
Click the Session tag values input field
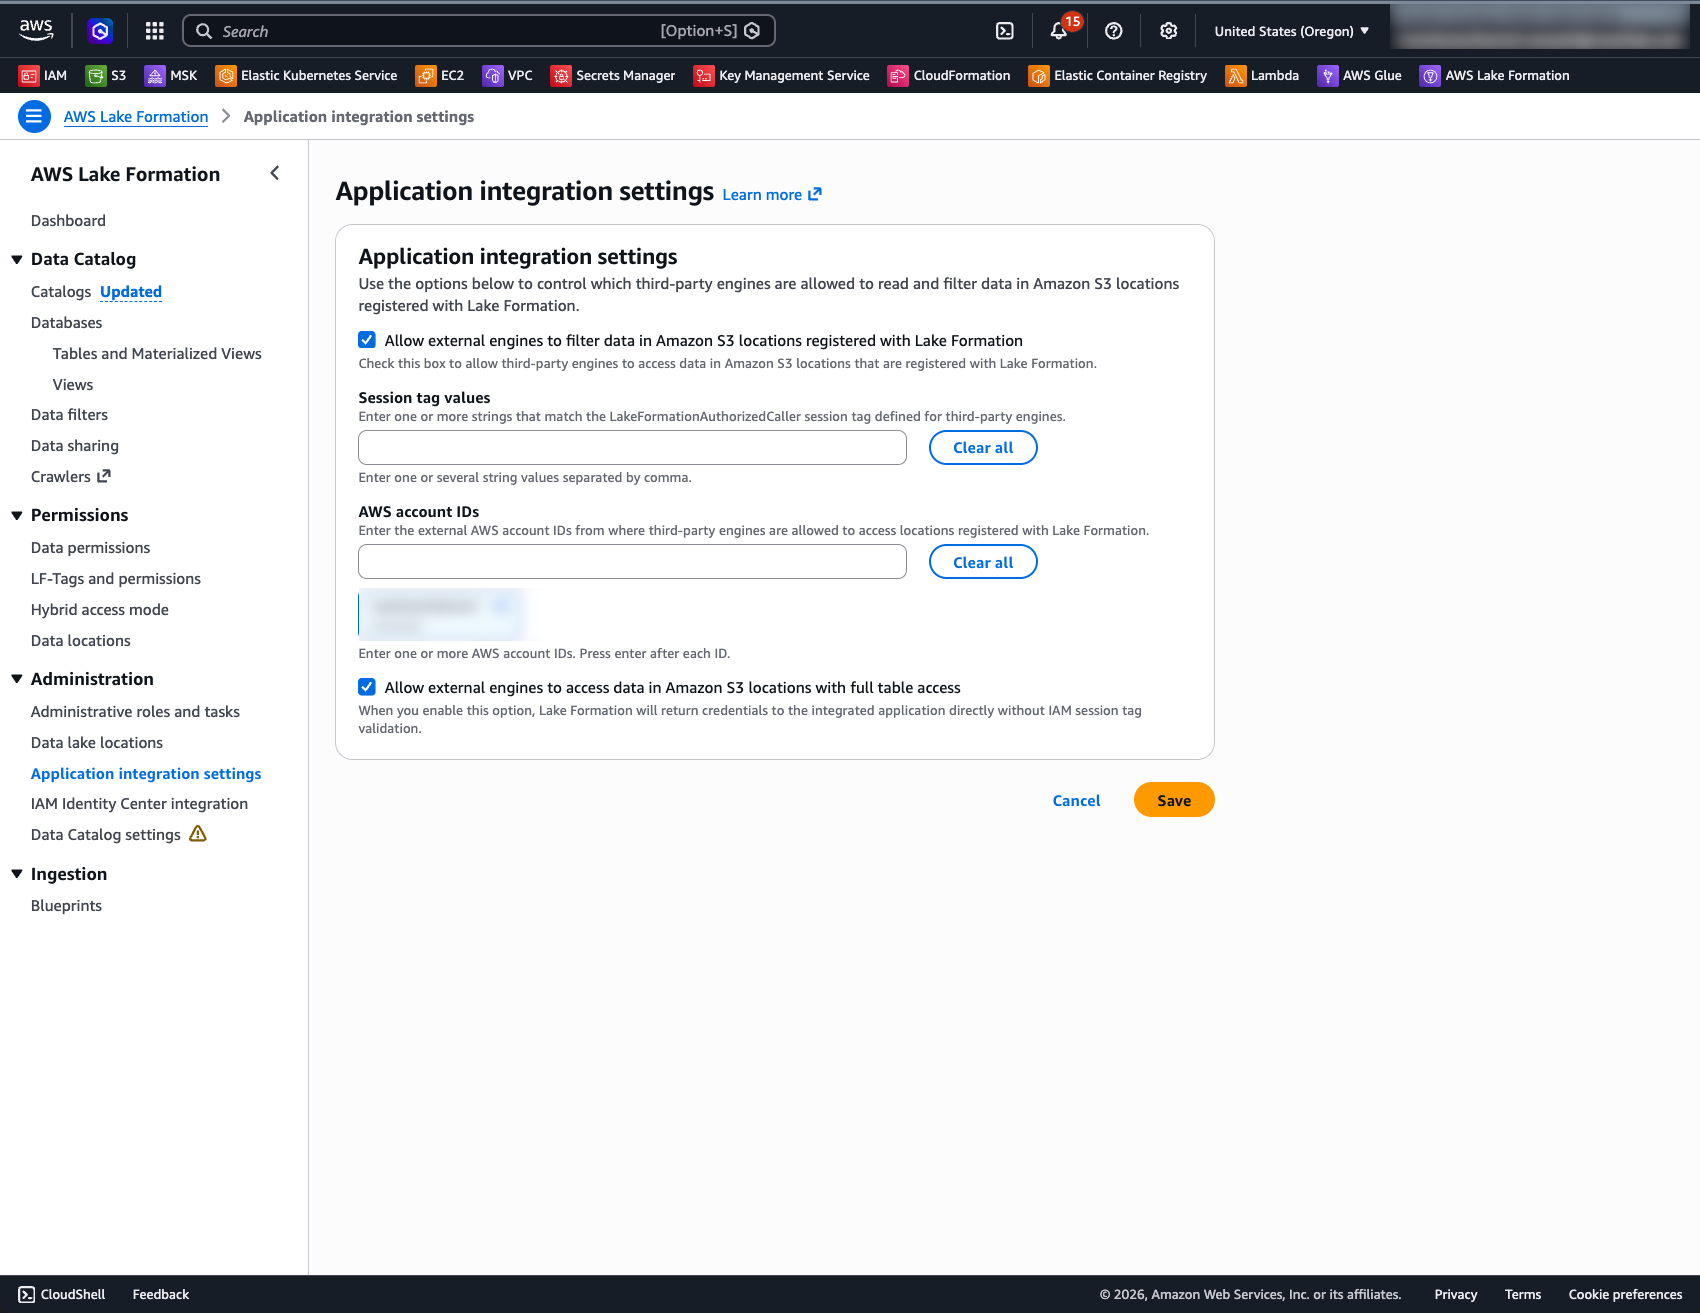click(x=632, y=447)
